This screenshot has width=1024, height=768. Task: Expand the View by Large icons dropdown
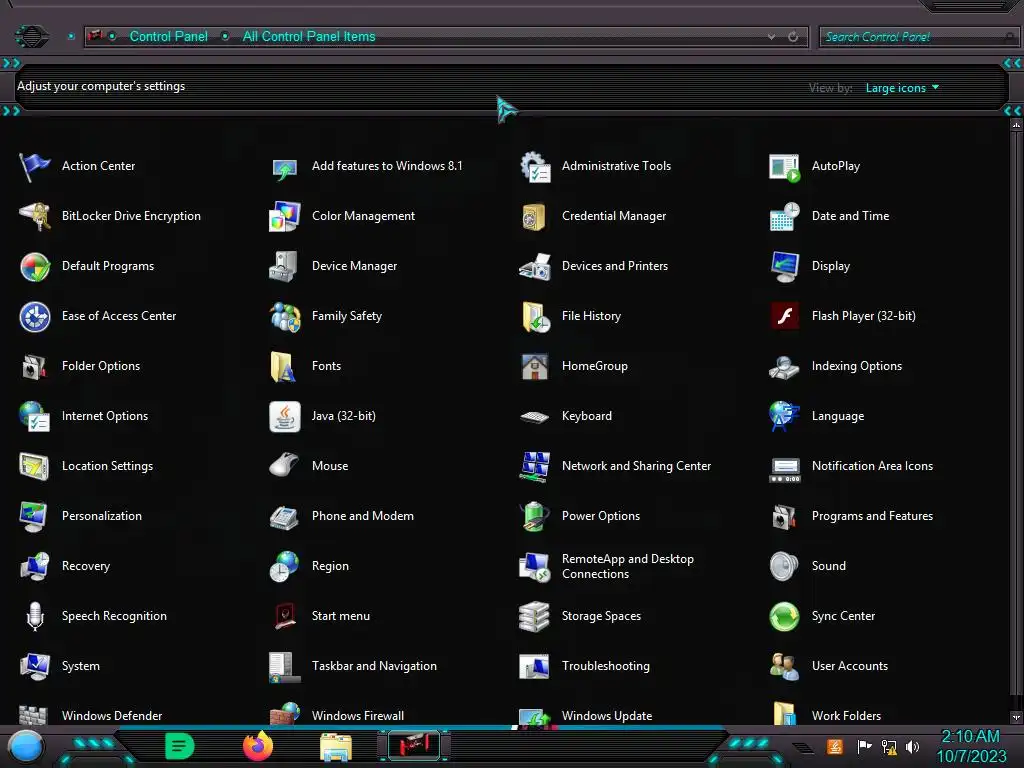902,88
